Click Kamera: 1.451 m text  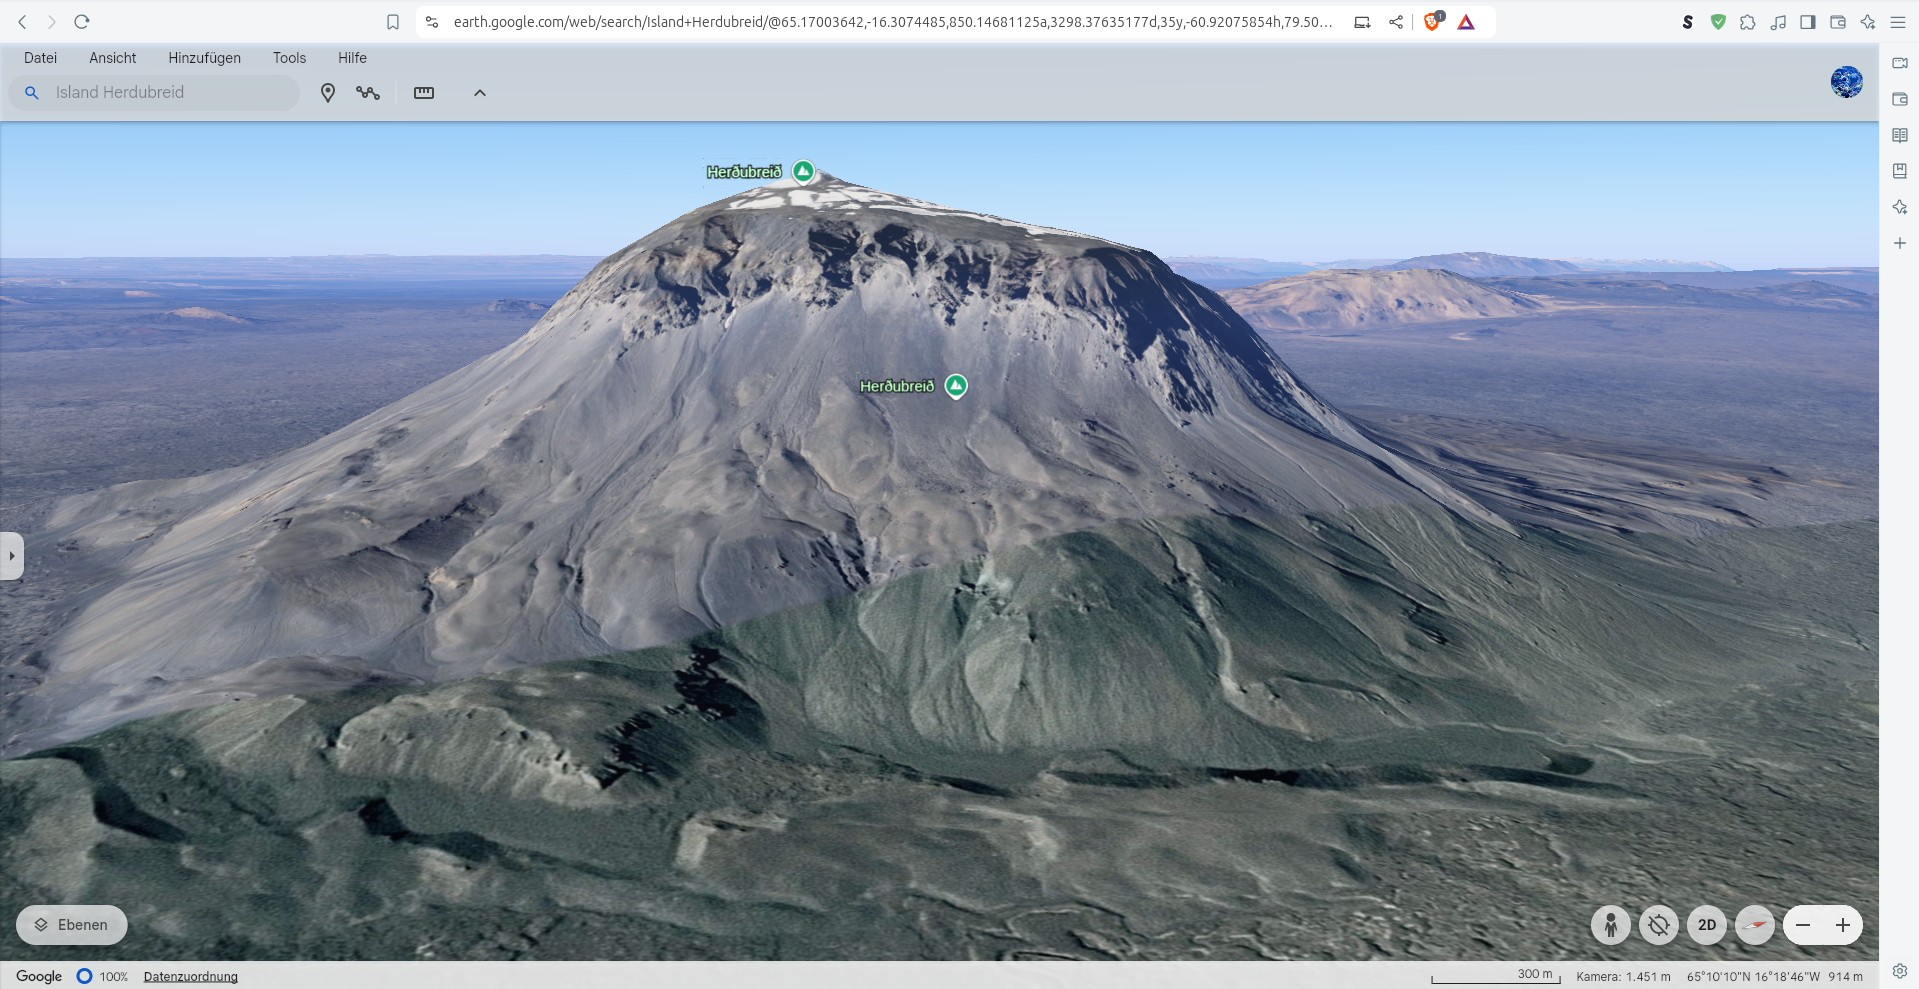pos(1623,977)
